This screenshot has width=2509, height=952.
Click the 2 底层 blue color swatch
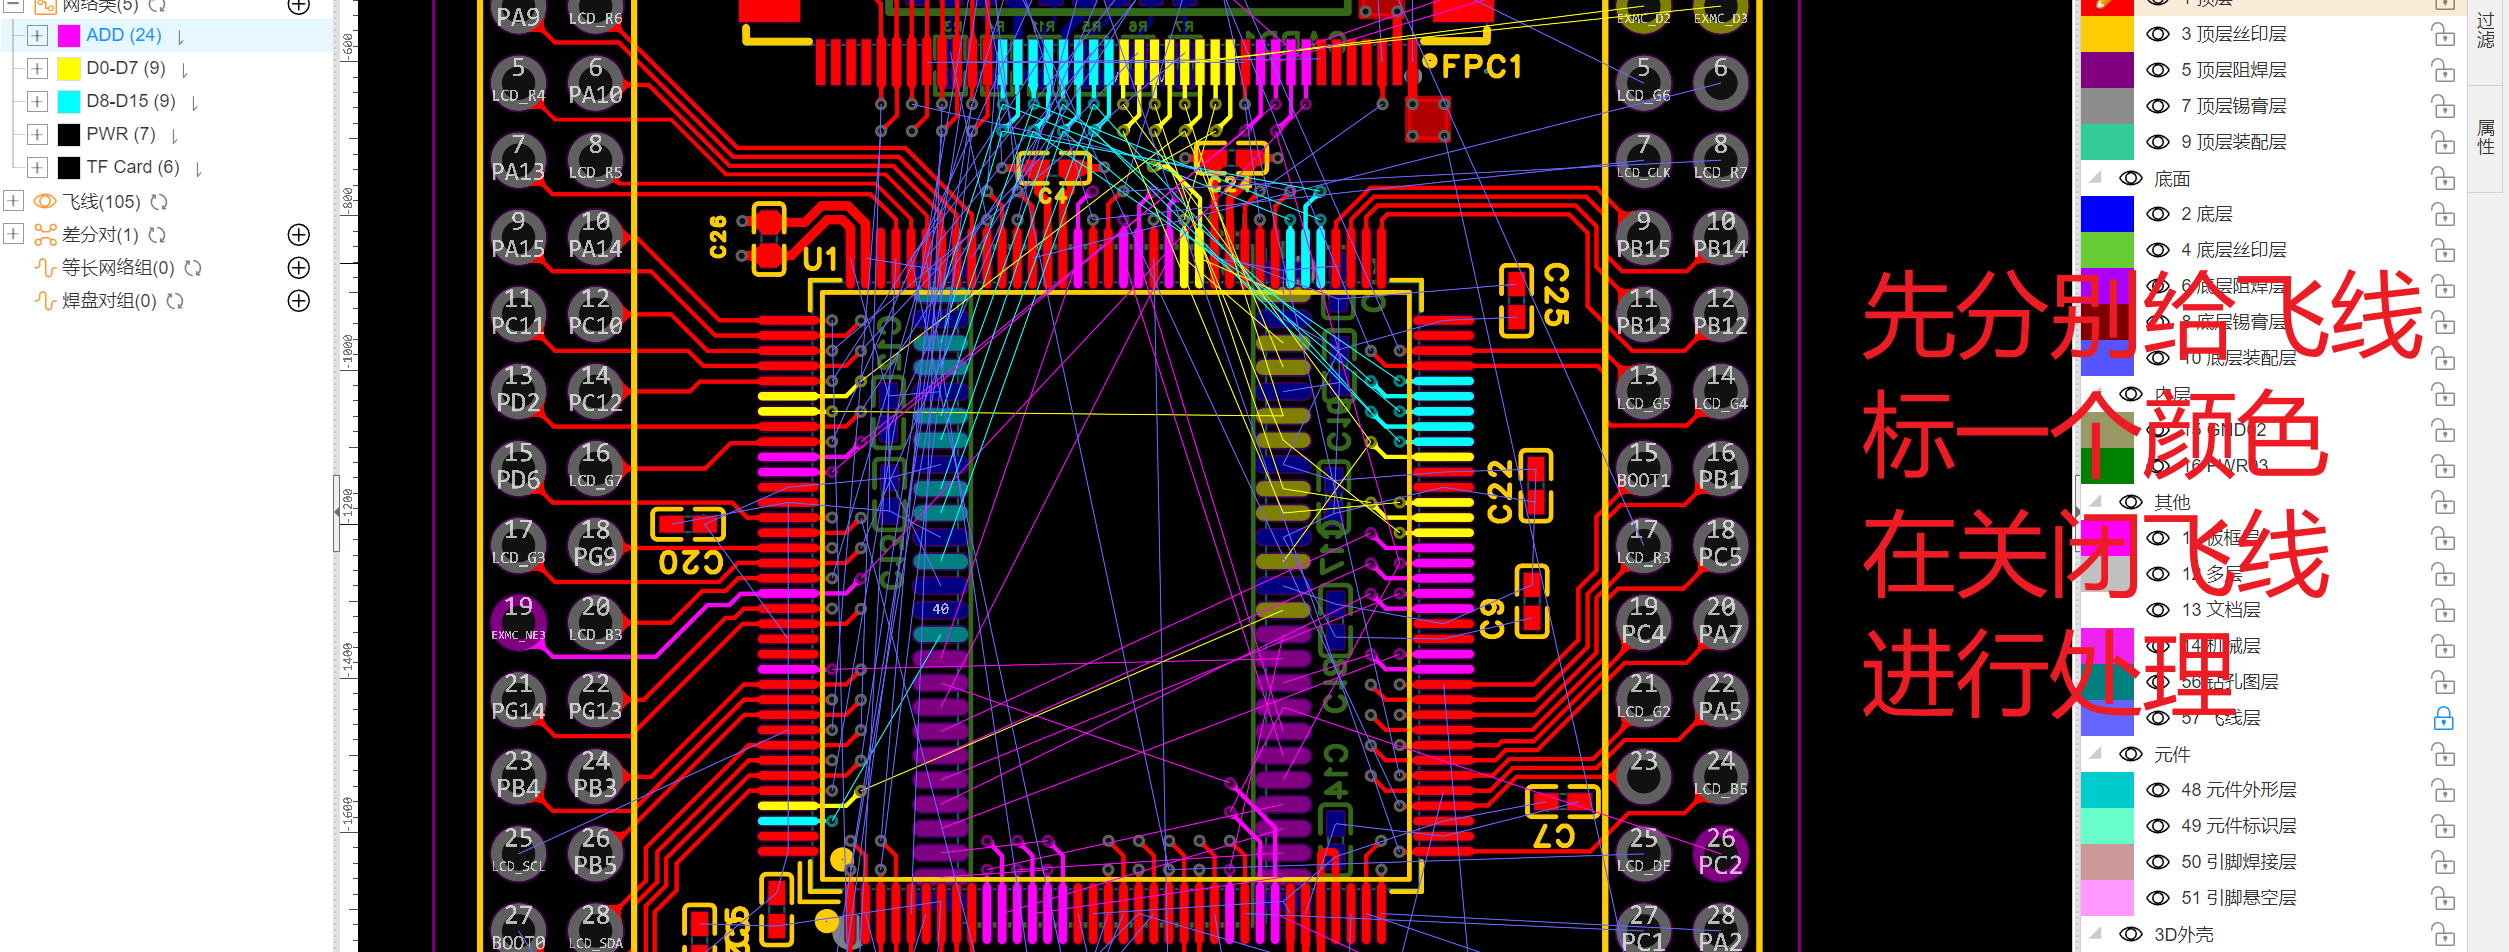(x=2107, y=214)
